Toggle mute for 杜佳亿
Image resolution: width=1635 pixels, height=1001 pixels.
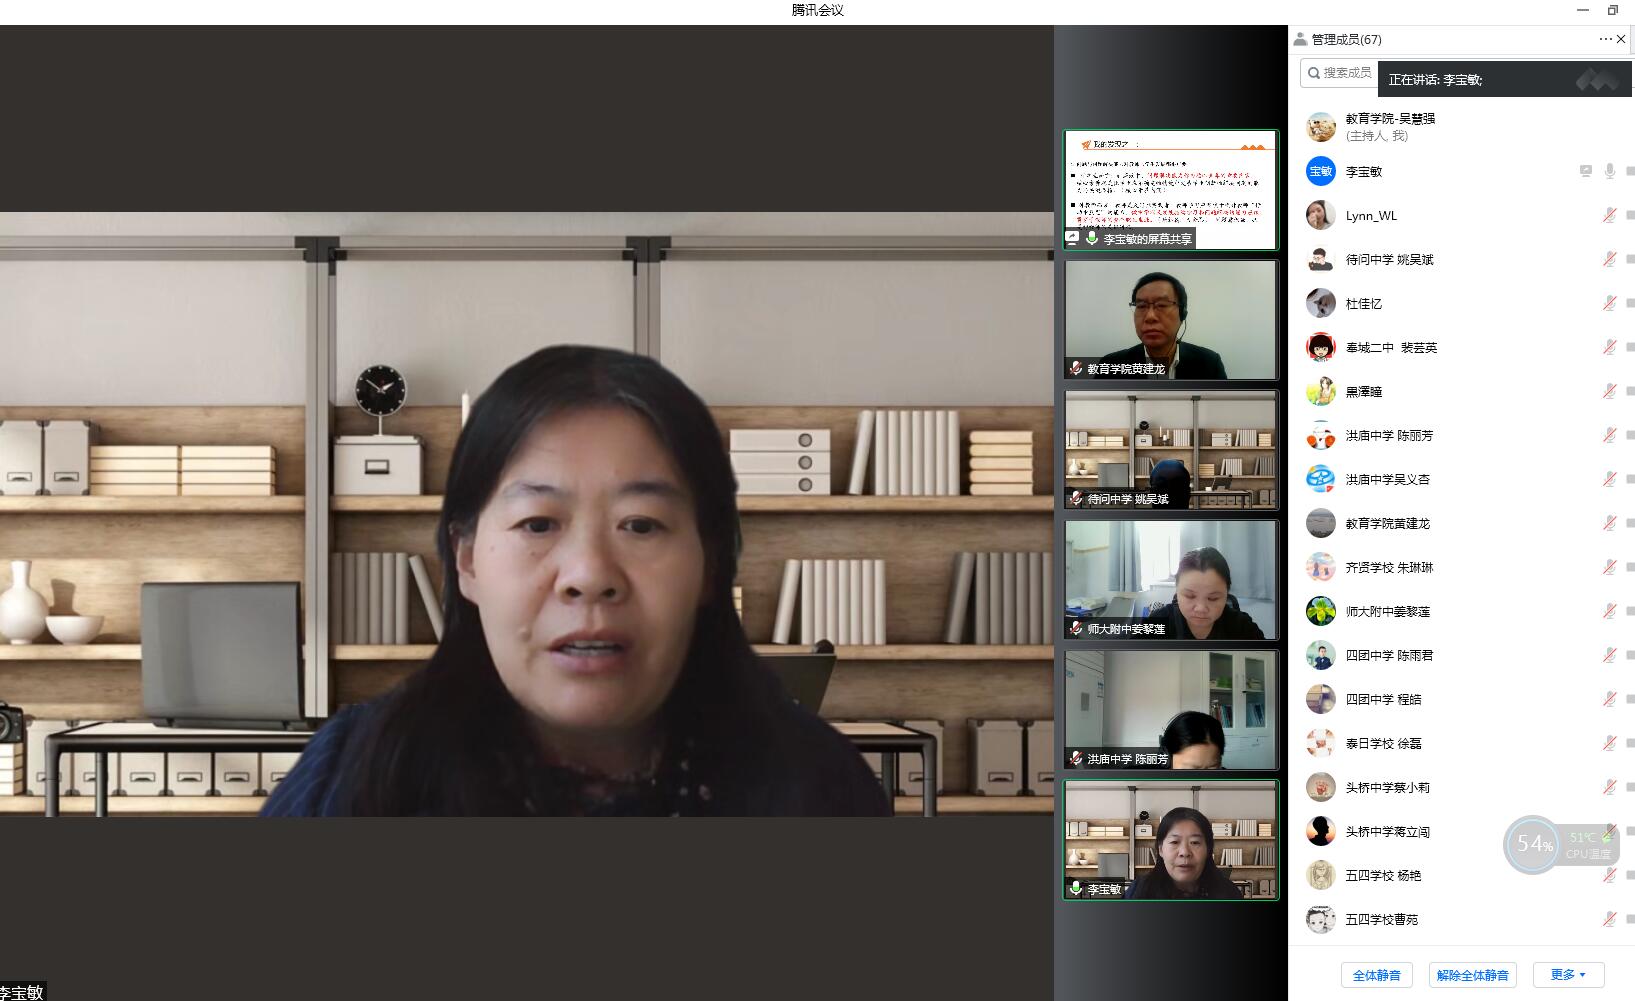1610,303
